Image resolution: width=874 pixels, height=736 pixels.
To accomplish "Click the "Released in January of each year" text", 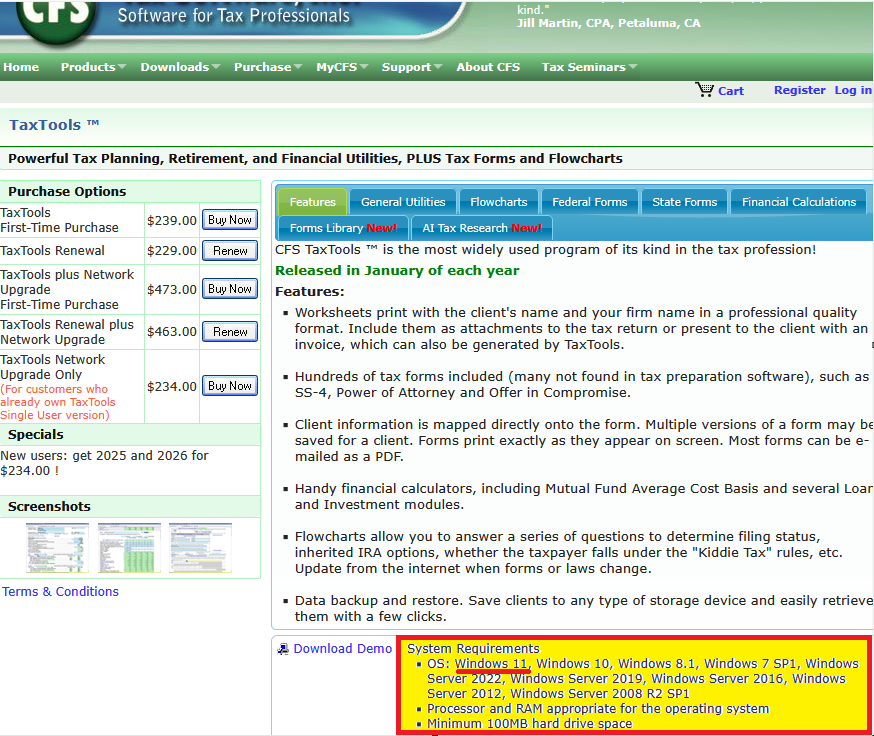I will click(x=397, y=270).
